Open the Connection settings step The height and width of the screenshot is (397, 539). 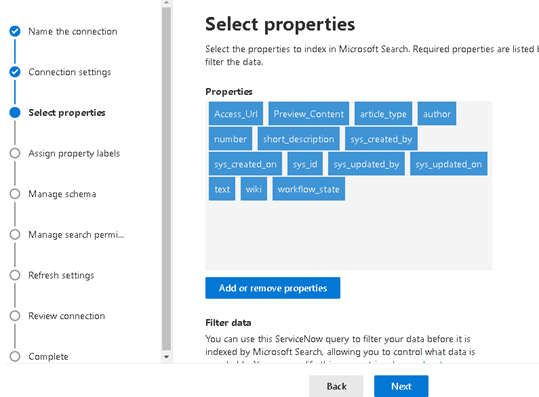70,72
